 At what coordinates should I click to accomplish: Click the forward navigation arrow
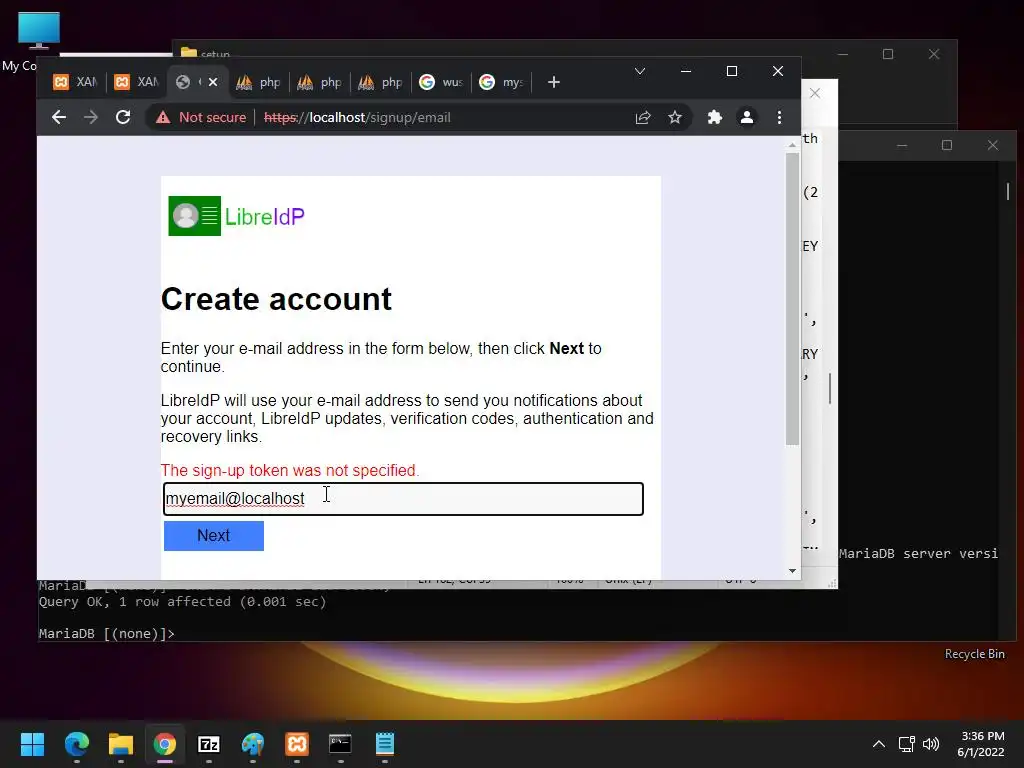(91, 118)
